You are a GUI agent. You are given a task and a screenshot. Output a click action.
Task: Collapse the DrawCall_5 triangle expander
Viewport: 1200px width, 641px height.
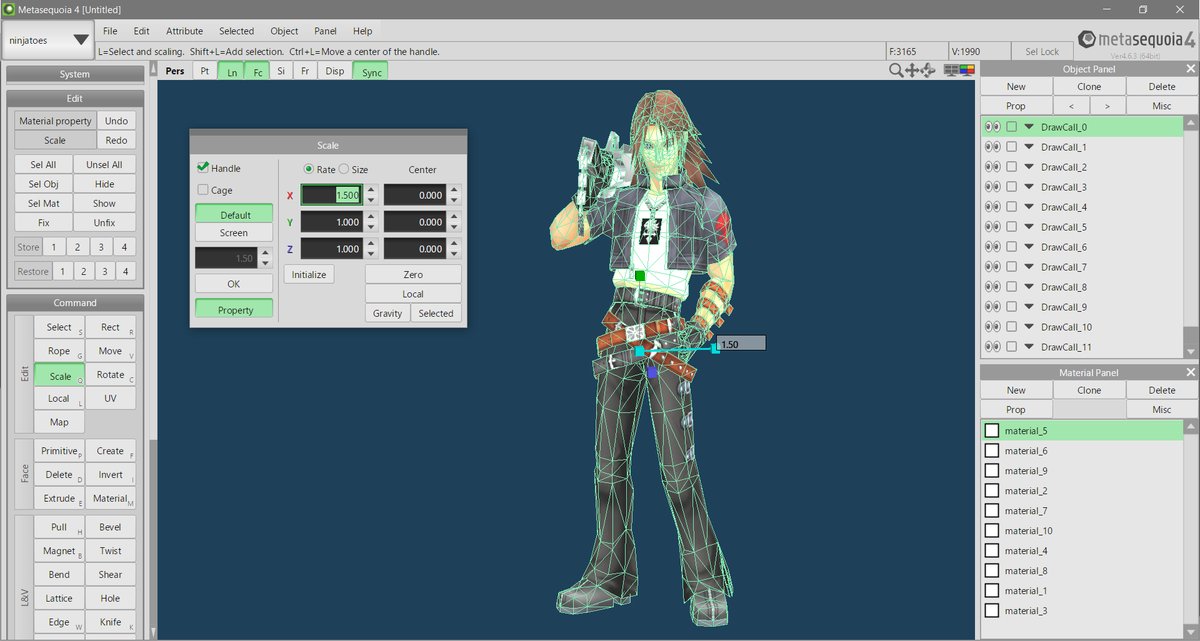tap(1028, 227)
